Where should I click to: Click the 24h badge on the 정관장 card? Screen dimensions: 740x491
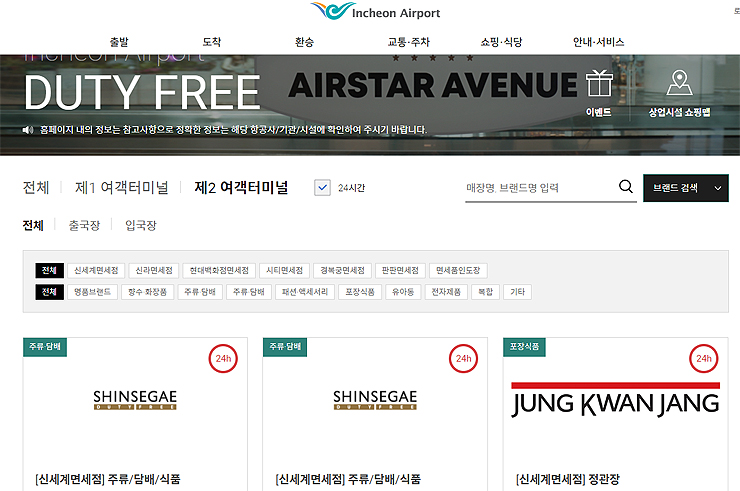704,359
